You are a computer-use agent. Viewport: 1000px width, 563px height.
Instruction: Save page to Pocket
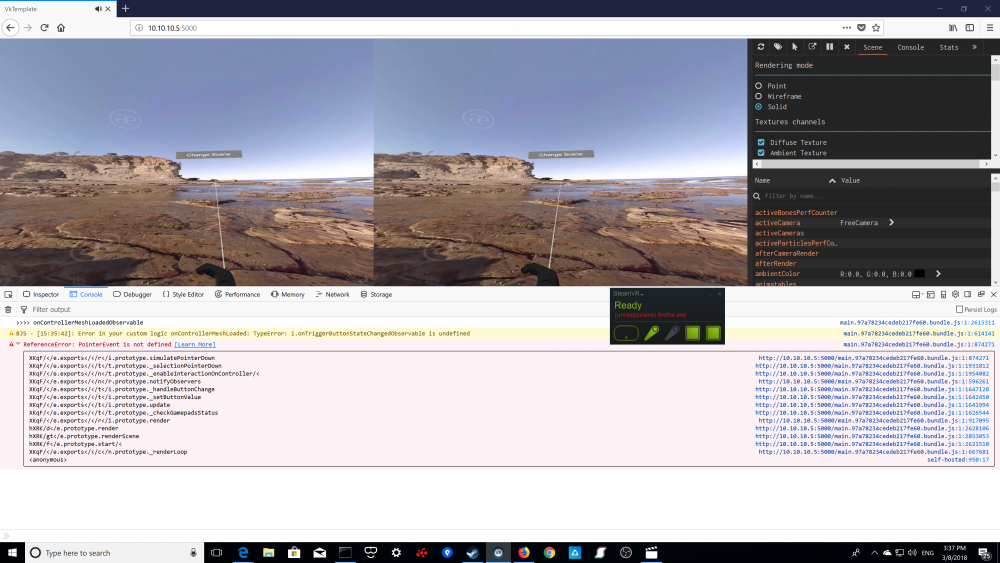[861, 27]
